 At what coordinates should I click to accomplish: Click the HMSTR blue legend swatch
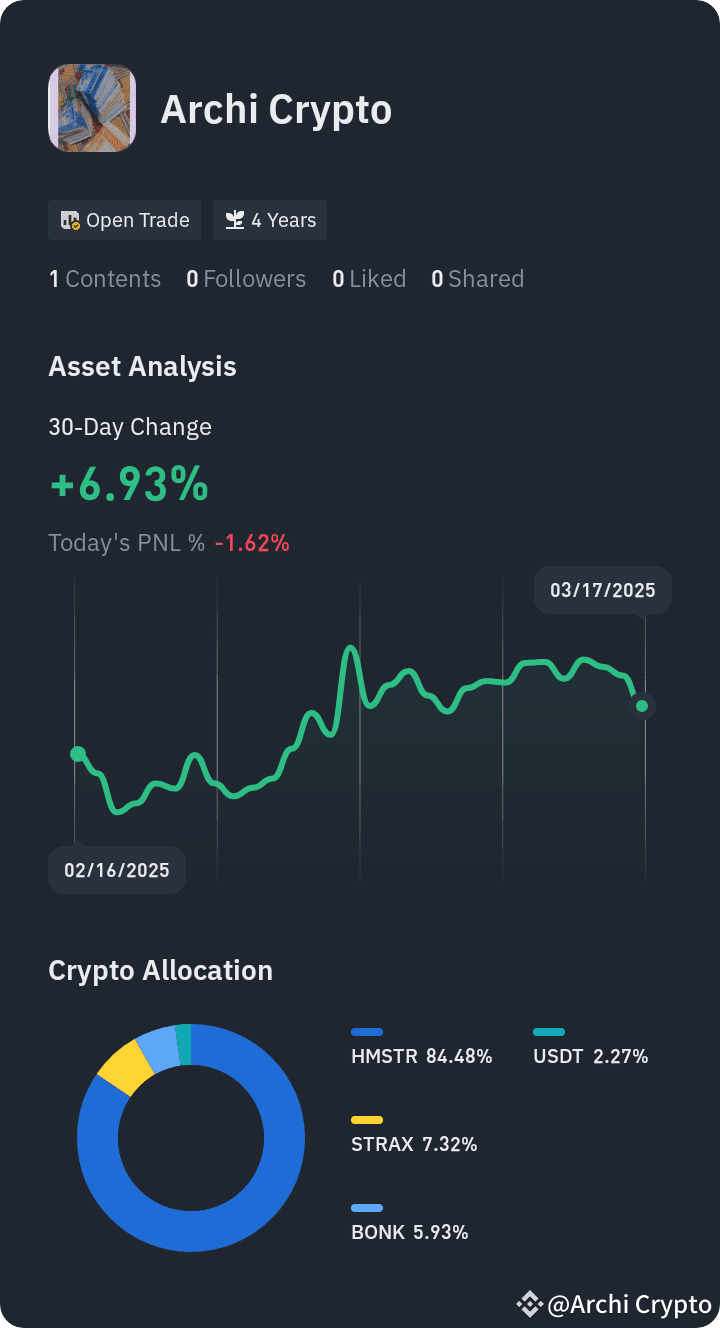367,1032
